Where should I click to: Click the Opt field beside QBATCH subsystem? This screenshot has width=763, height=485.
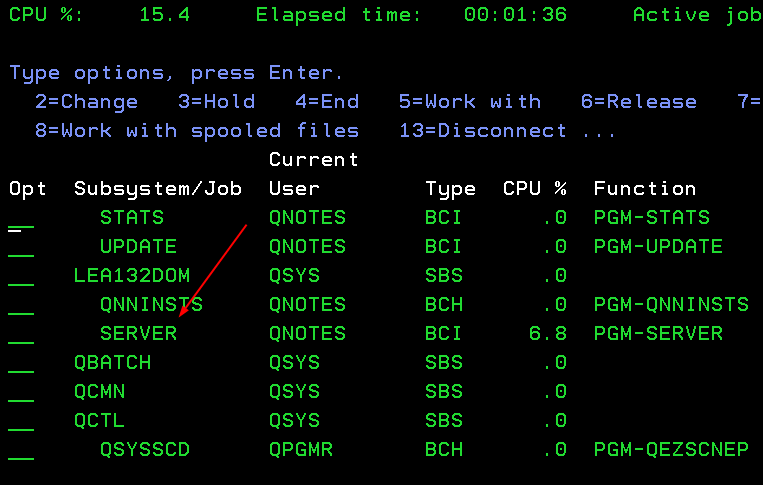[x=21, y=363]
